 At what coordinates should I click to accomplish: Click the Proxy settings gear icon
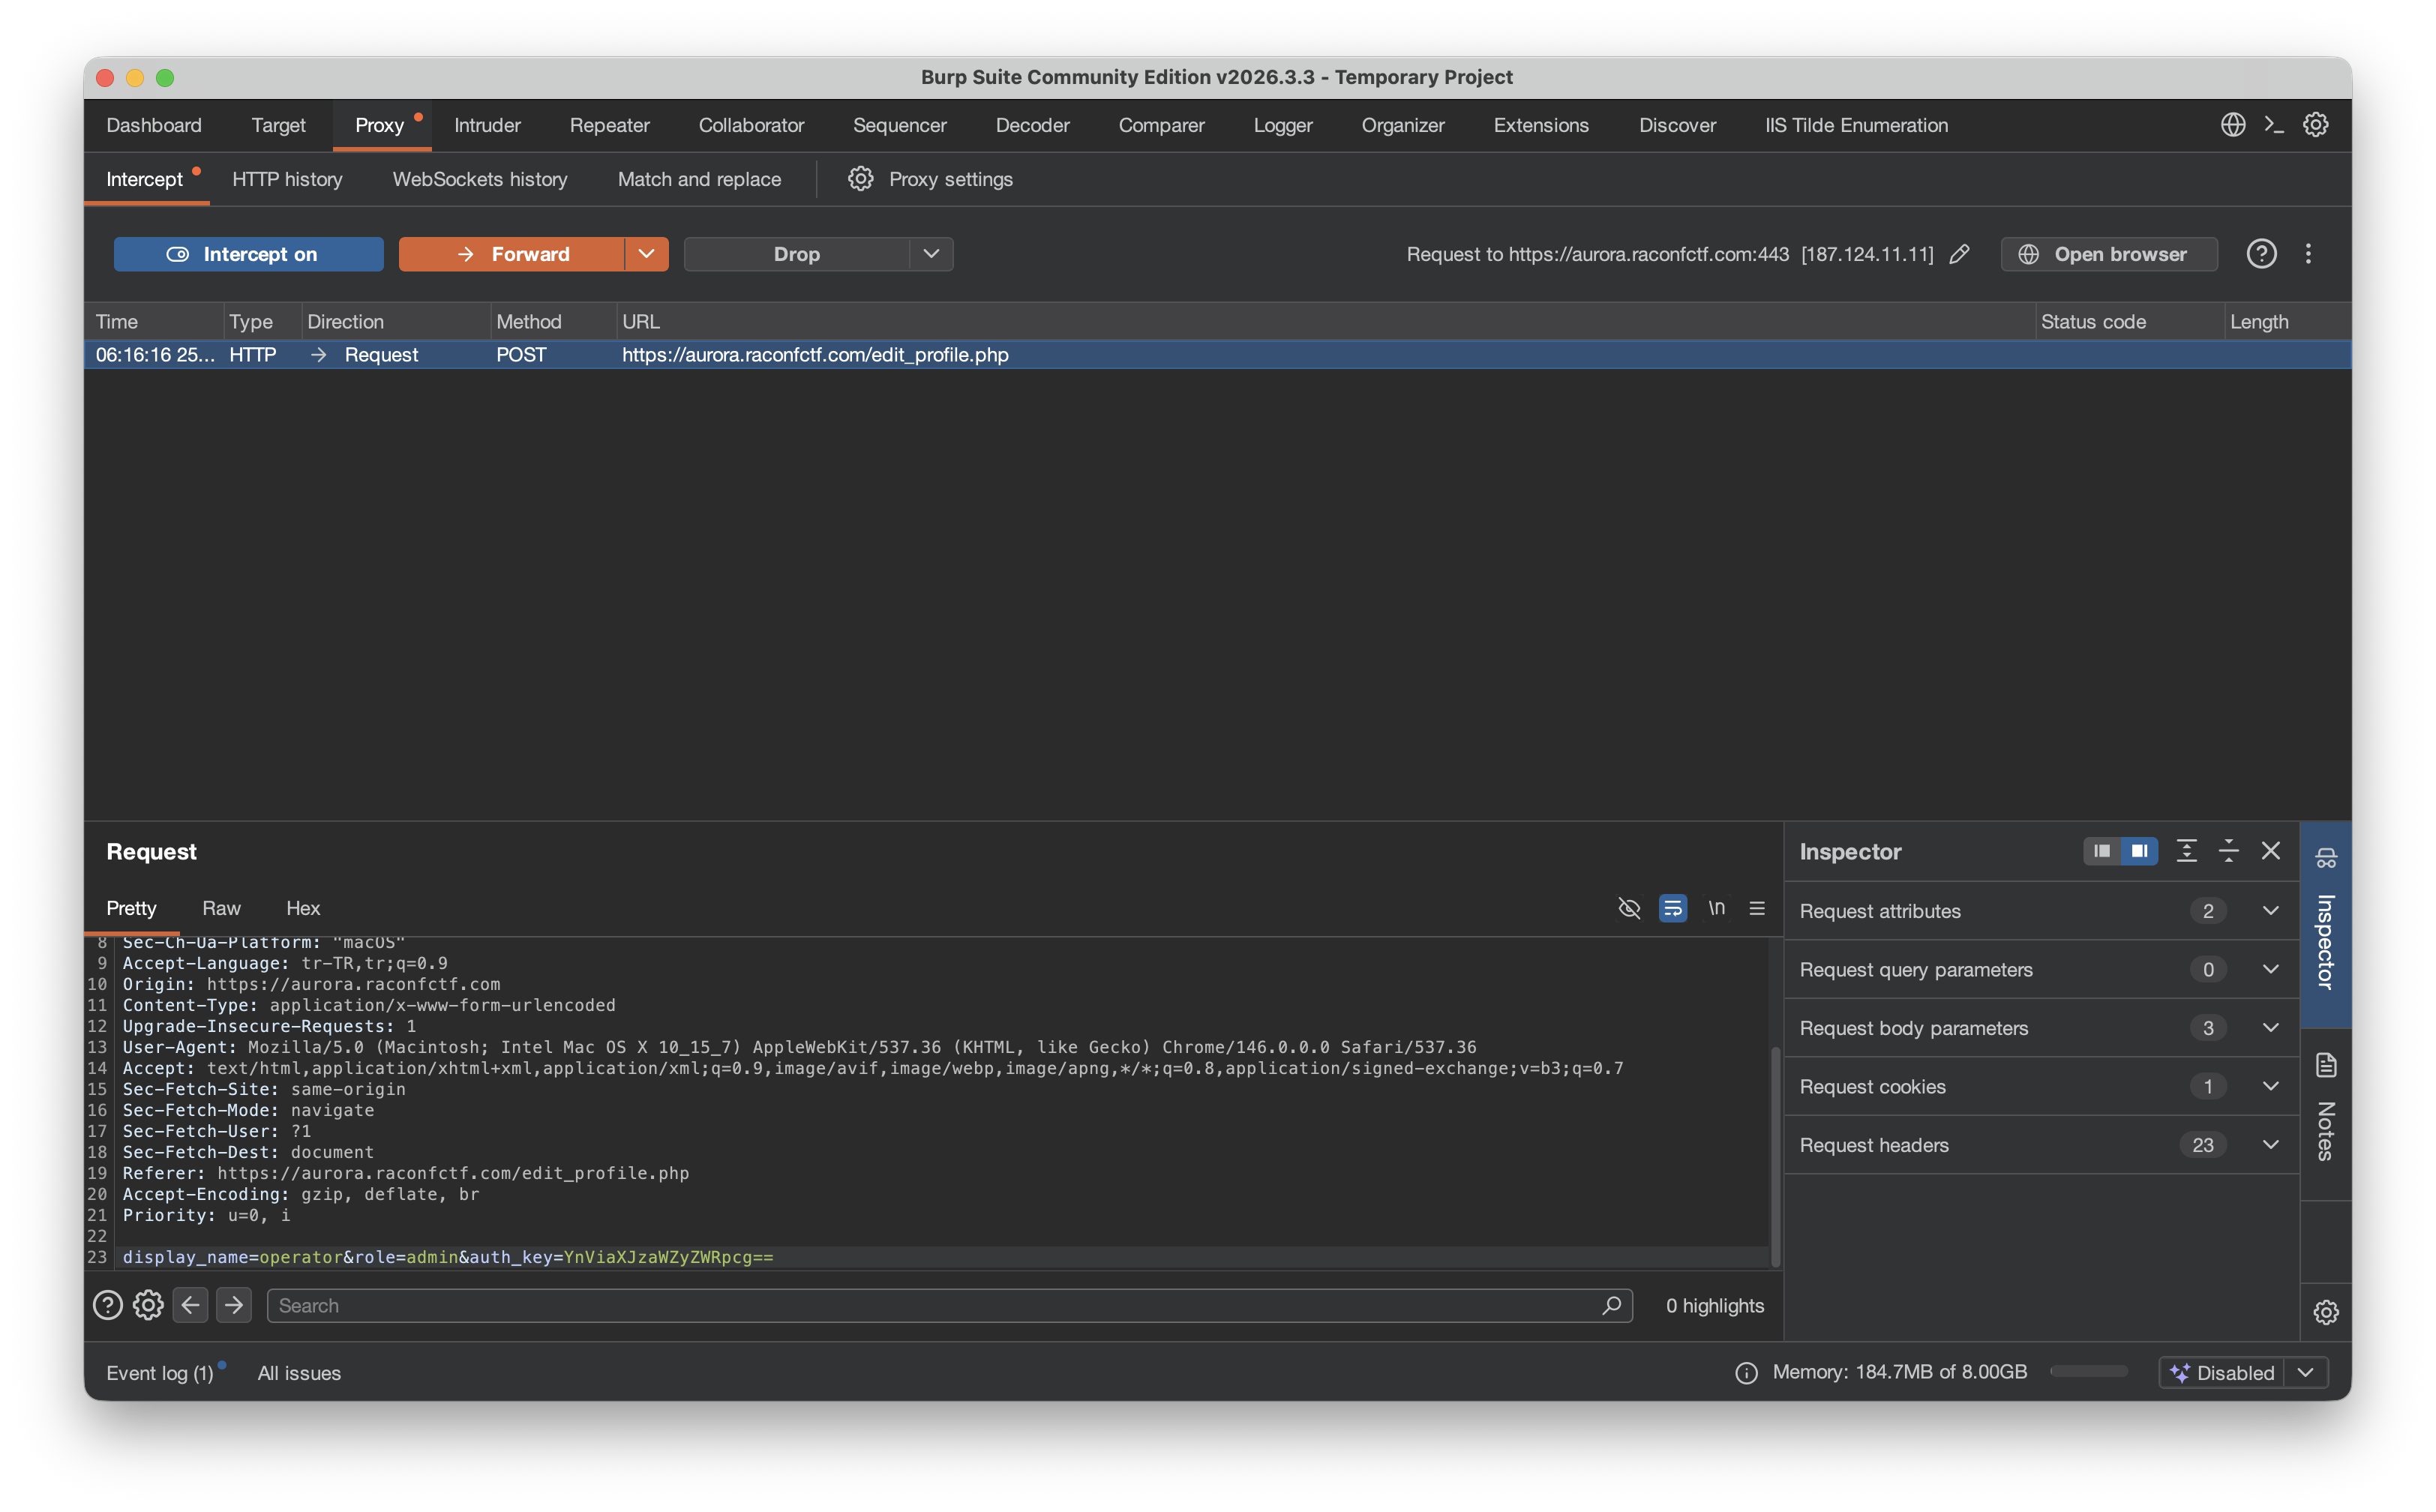pos(860,179)
